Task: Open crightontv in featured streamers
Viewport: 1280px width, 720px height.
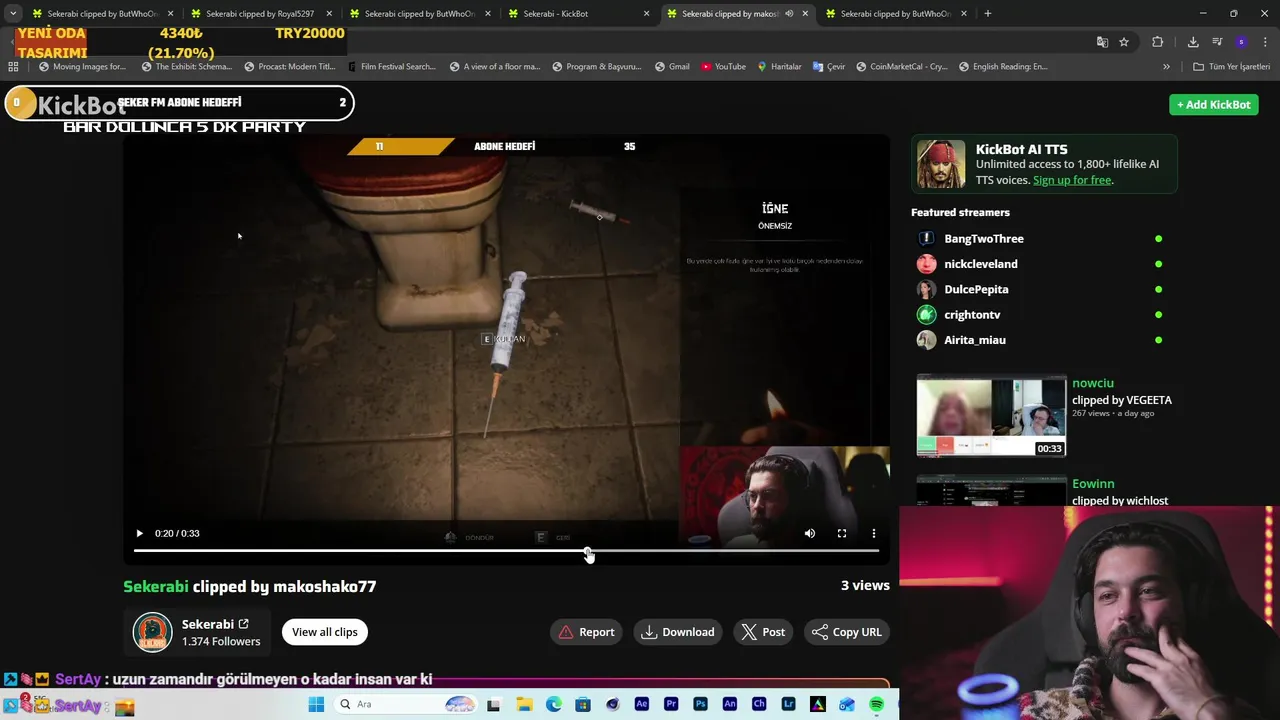Action: coord(972,315)
